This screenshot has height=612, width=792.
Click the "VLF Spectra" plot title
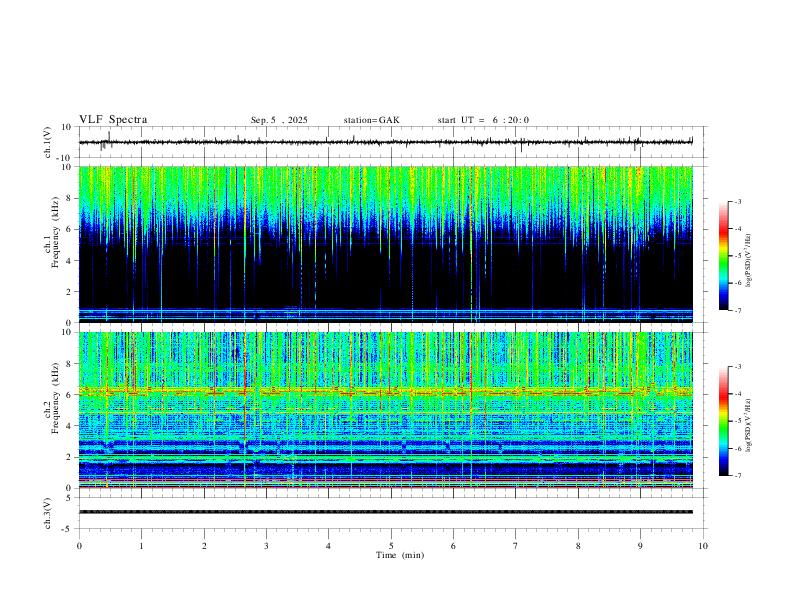(x=113, y=120)
